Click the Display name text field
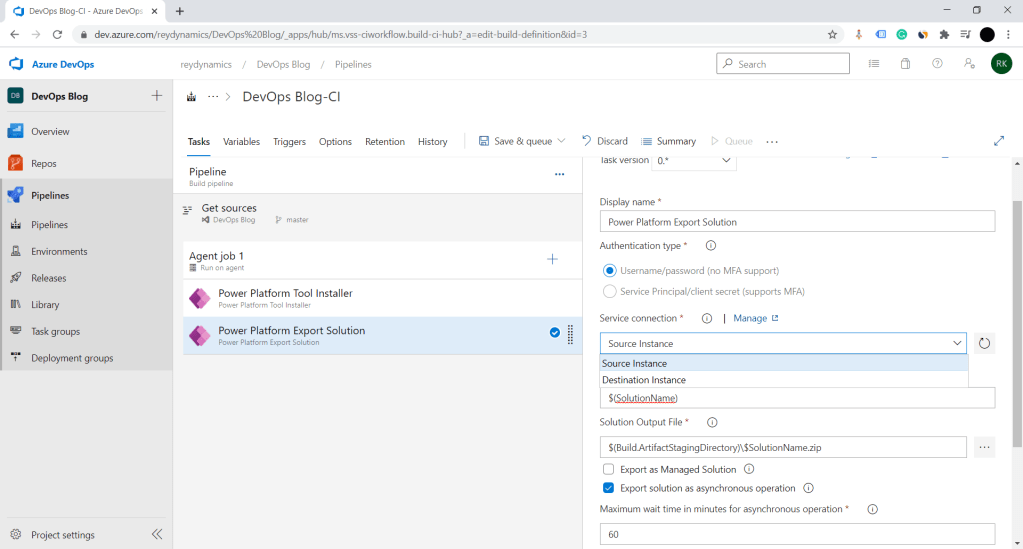 pos(796,222)
